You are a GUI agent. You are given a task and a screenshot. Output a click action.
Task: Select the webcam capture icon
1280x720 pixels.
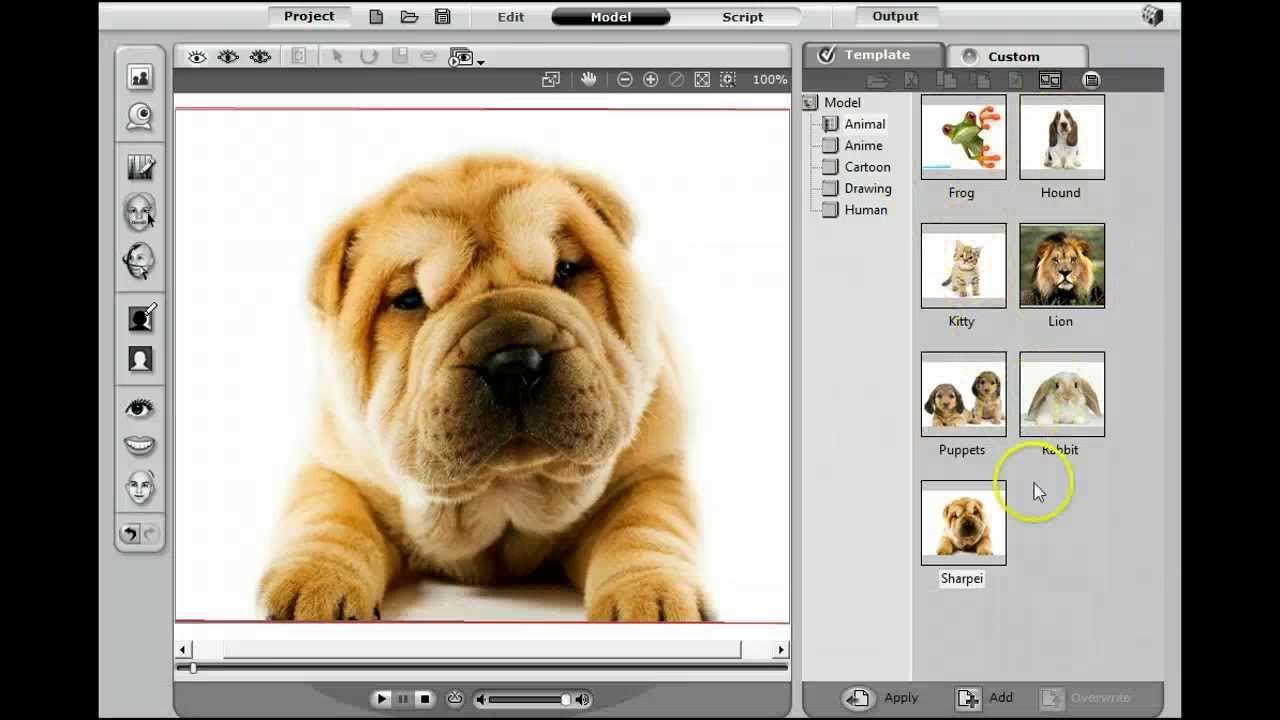(140, 116)
